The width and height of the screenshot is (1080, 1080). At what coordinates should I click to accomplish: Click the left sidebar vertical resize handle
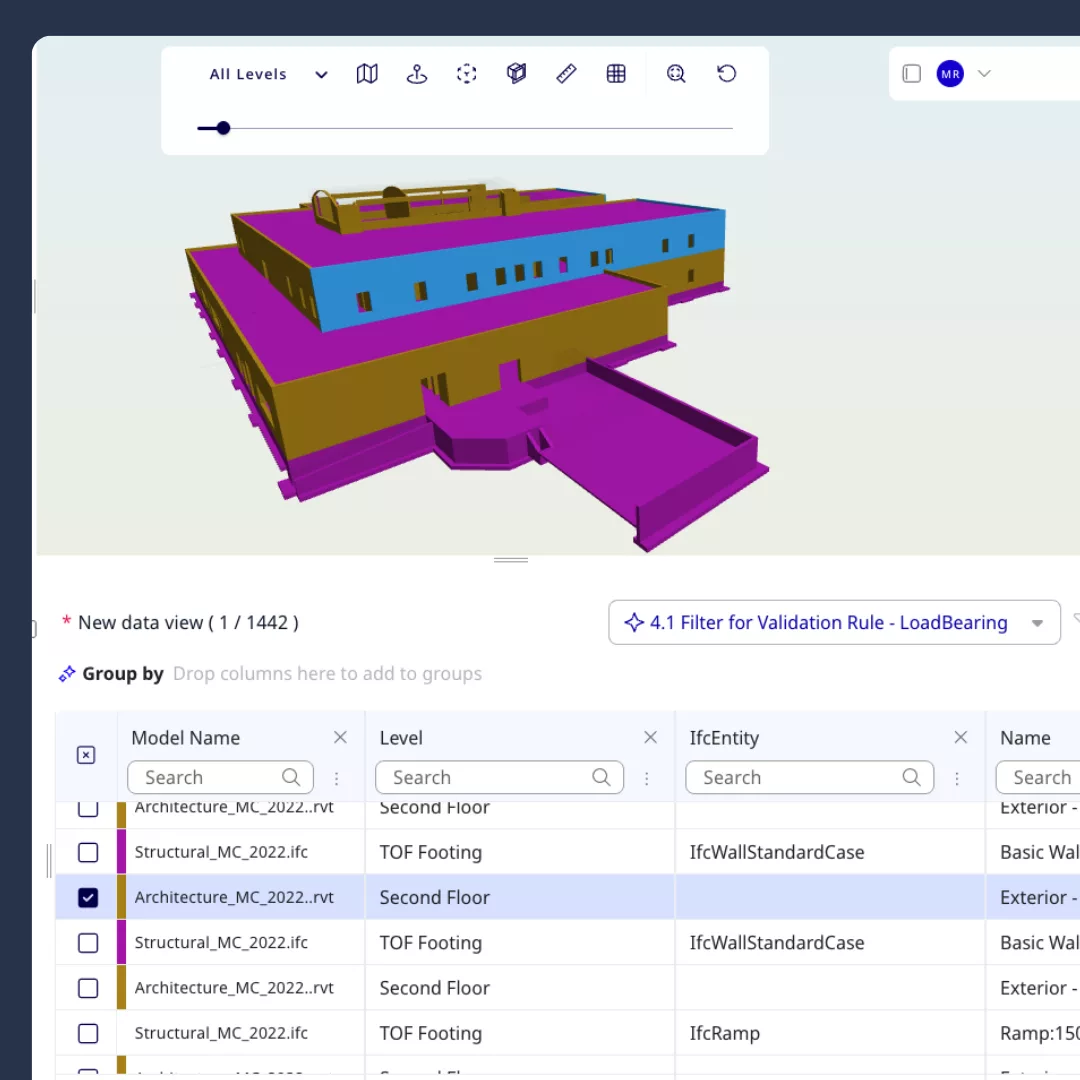click(x=49, y=860)
